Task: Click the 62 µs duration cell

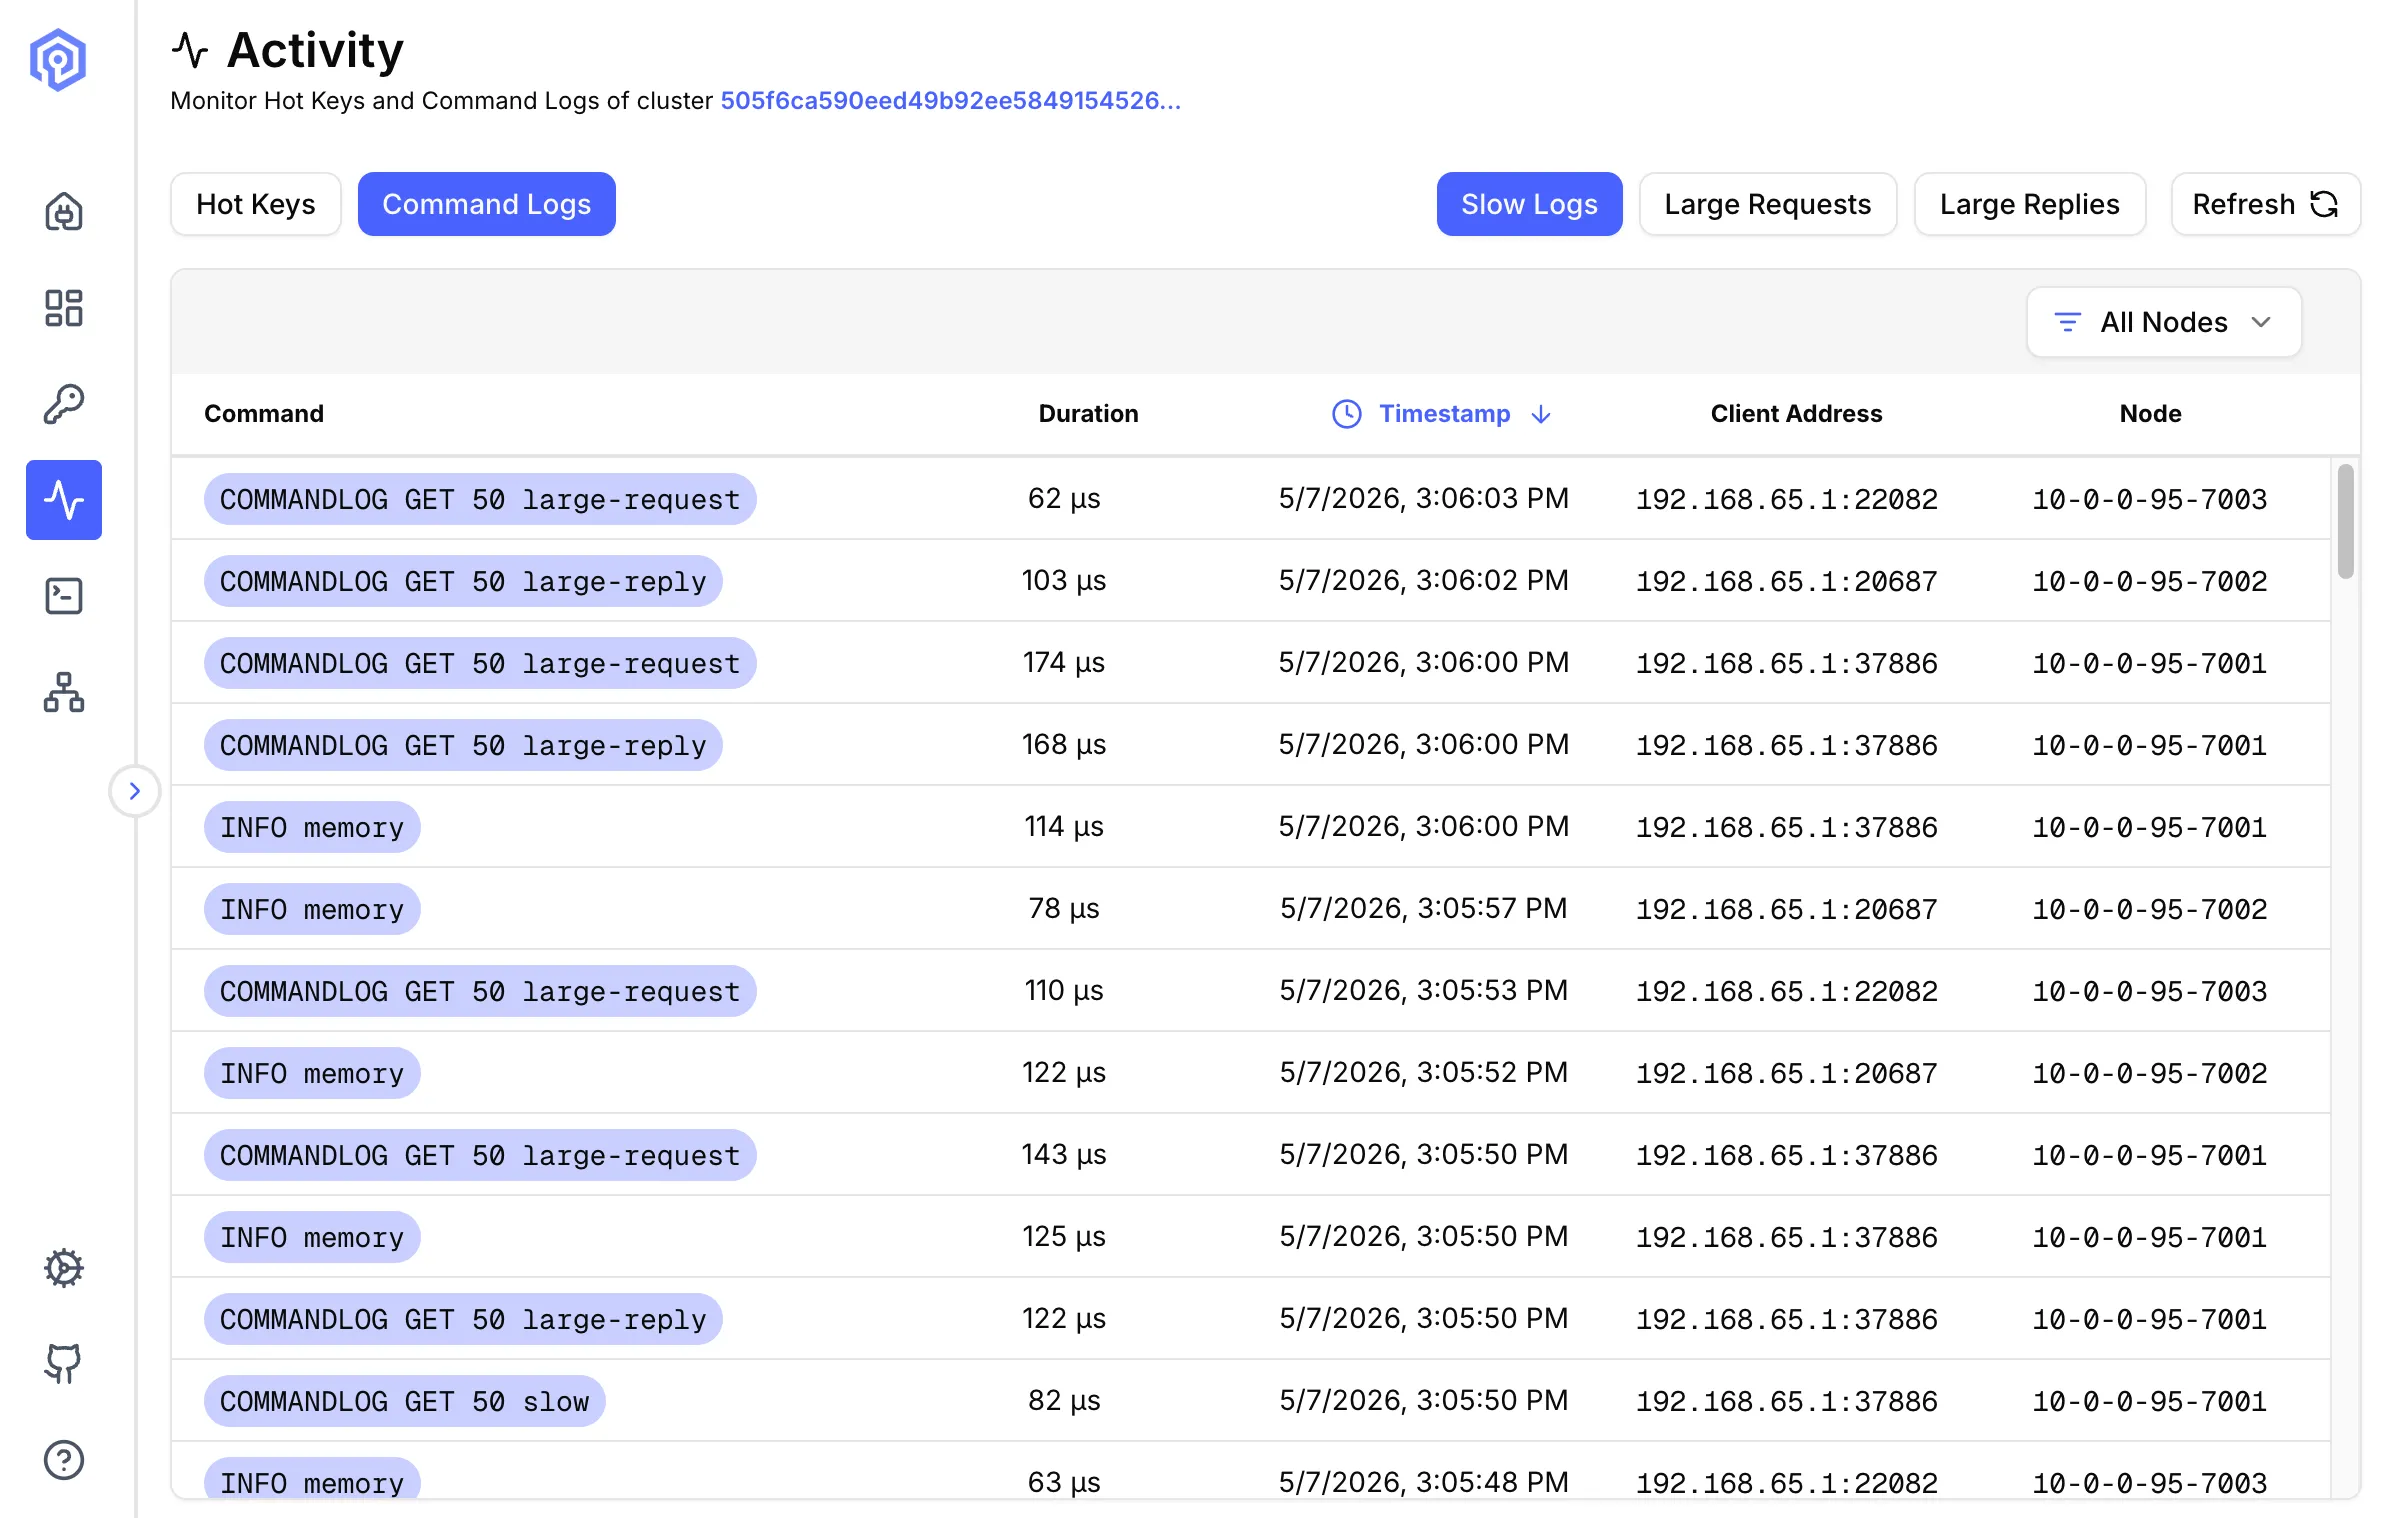Action: point(1064,499)
